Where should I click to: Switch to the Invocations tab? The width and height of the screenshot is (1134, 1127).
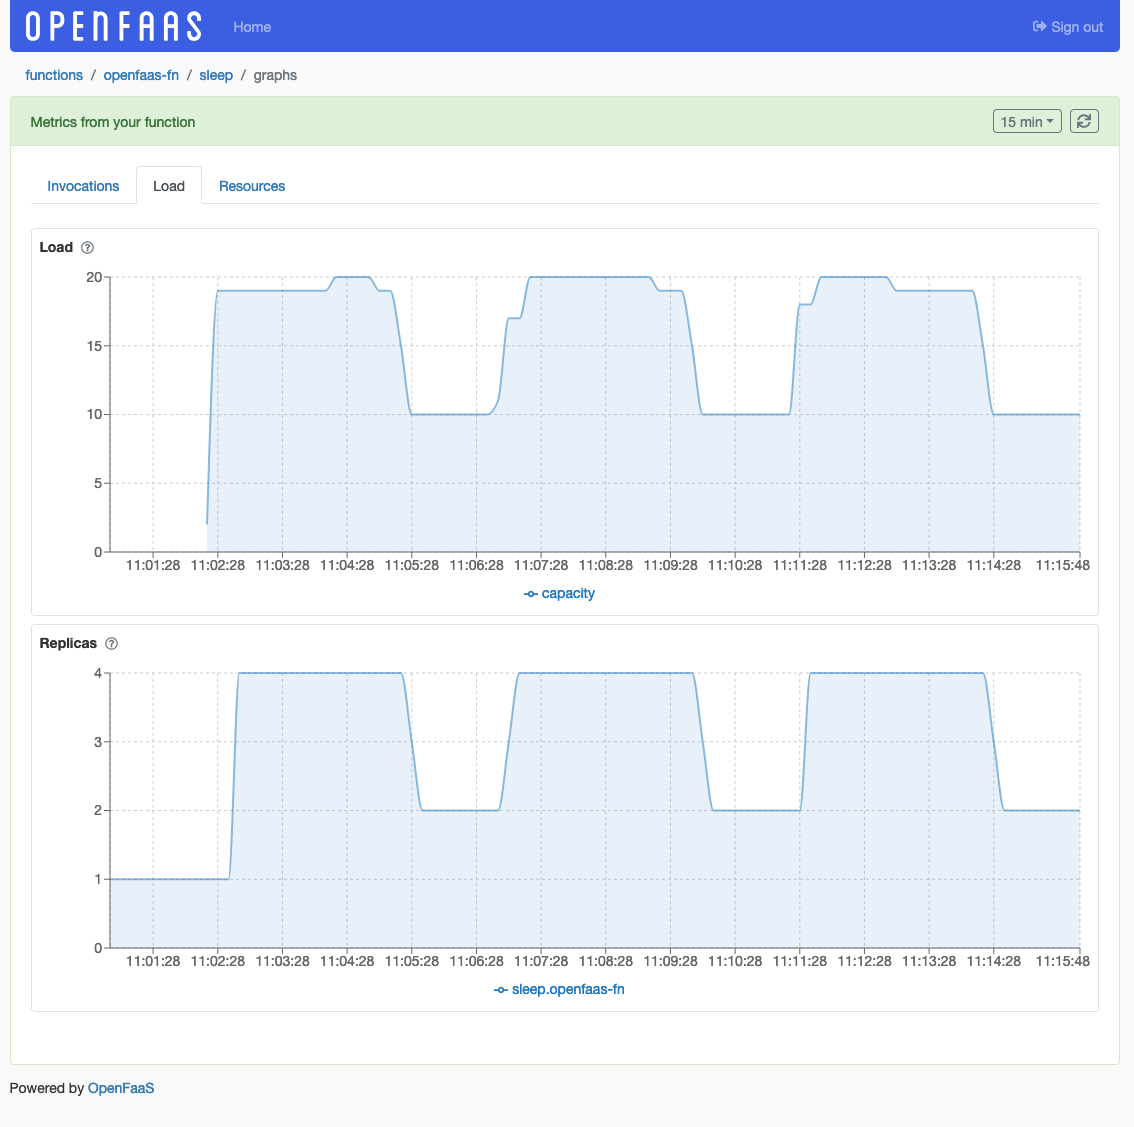coord(83,185)
